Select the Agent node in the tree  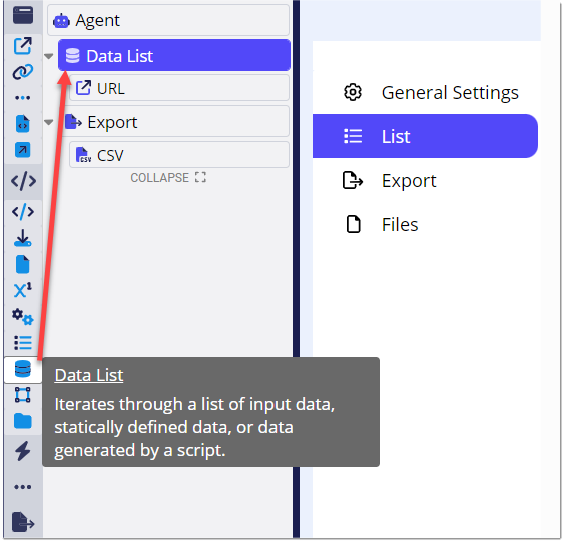point(168,20)
